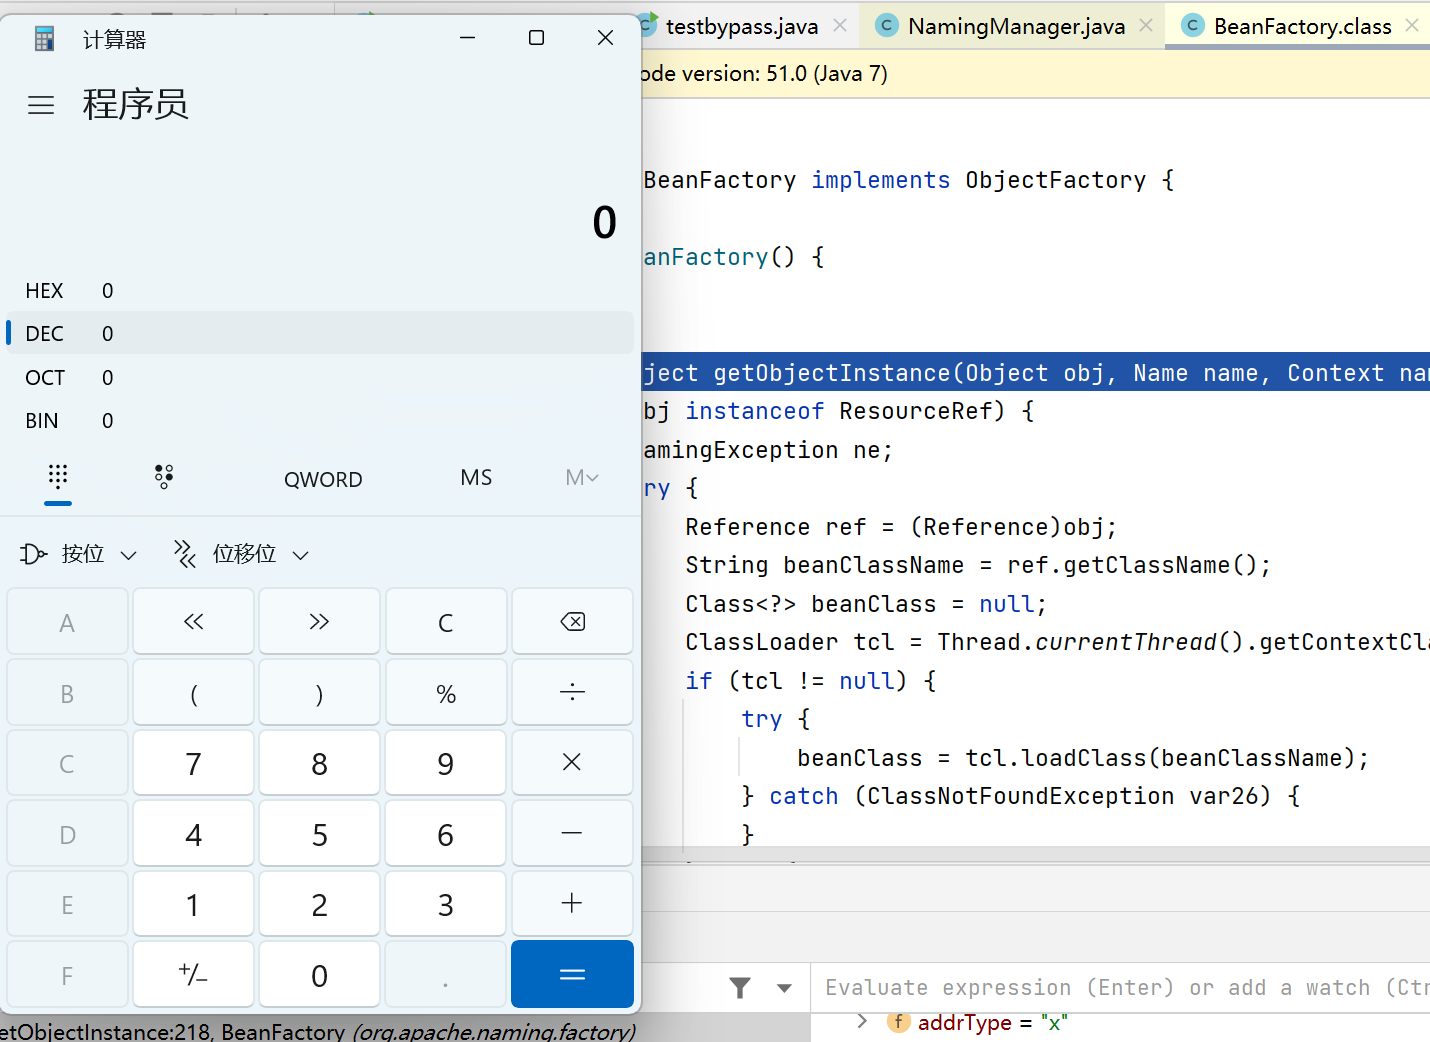Click the calculator display value 0
1430x1042 pixels.
(x=604, y=222)
